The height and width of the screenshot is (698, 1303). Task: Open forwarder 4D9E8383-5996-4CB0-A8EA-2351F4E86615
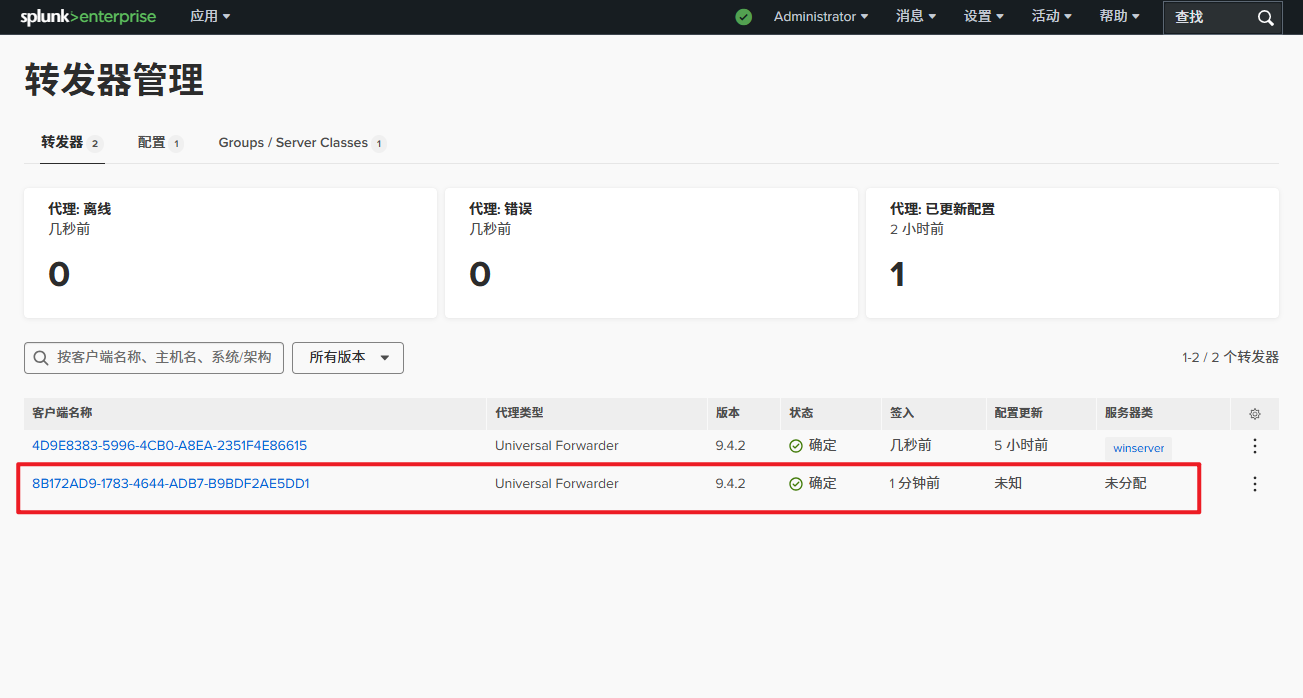[168, 444]
